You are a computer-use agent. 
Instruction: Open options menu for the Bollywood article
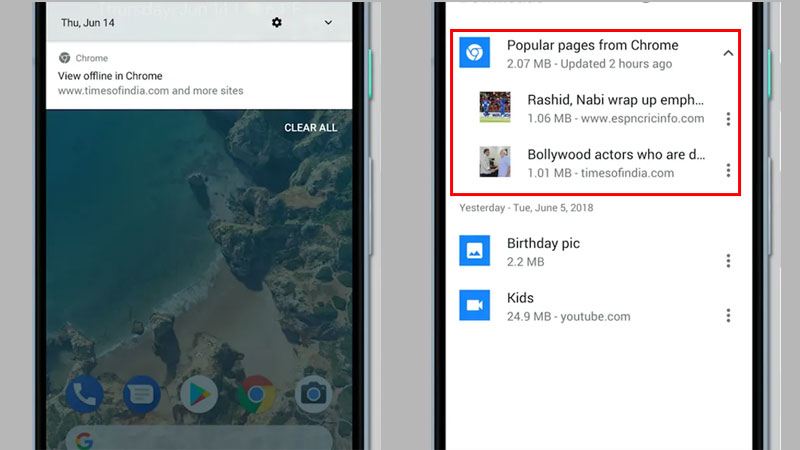pos(728,171)
